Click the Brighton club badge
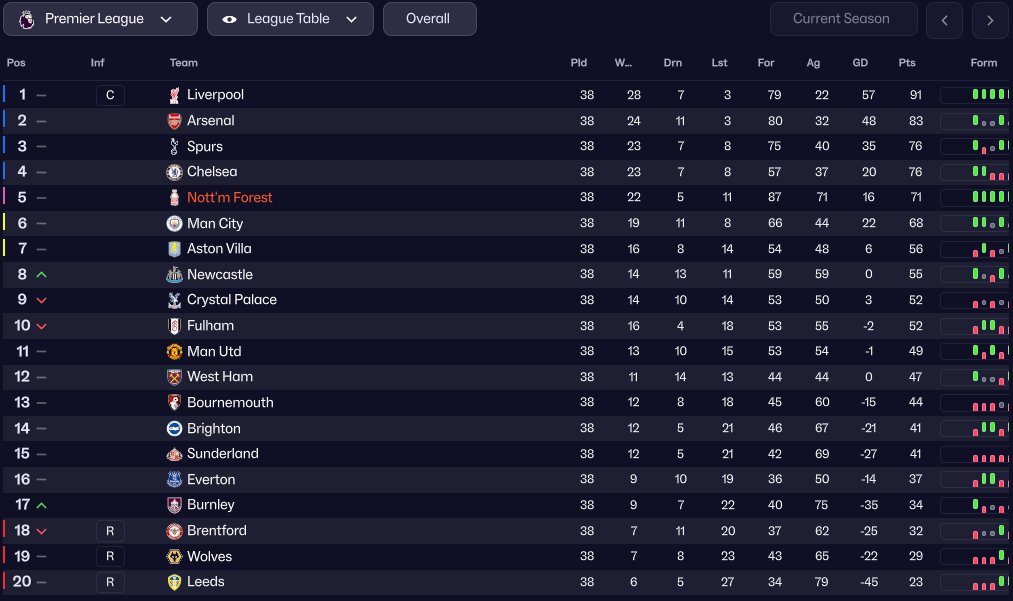 click(175, 429)
